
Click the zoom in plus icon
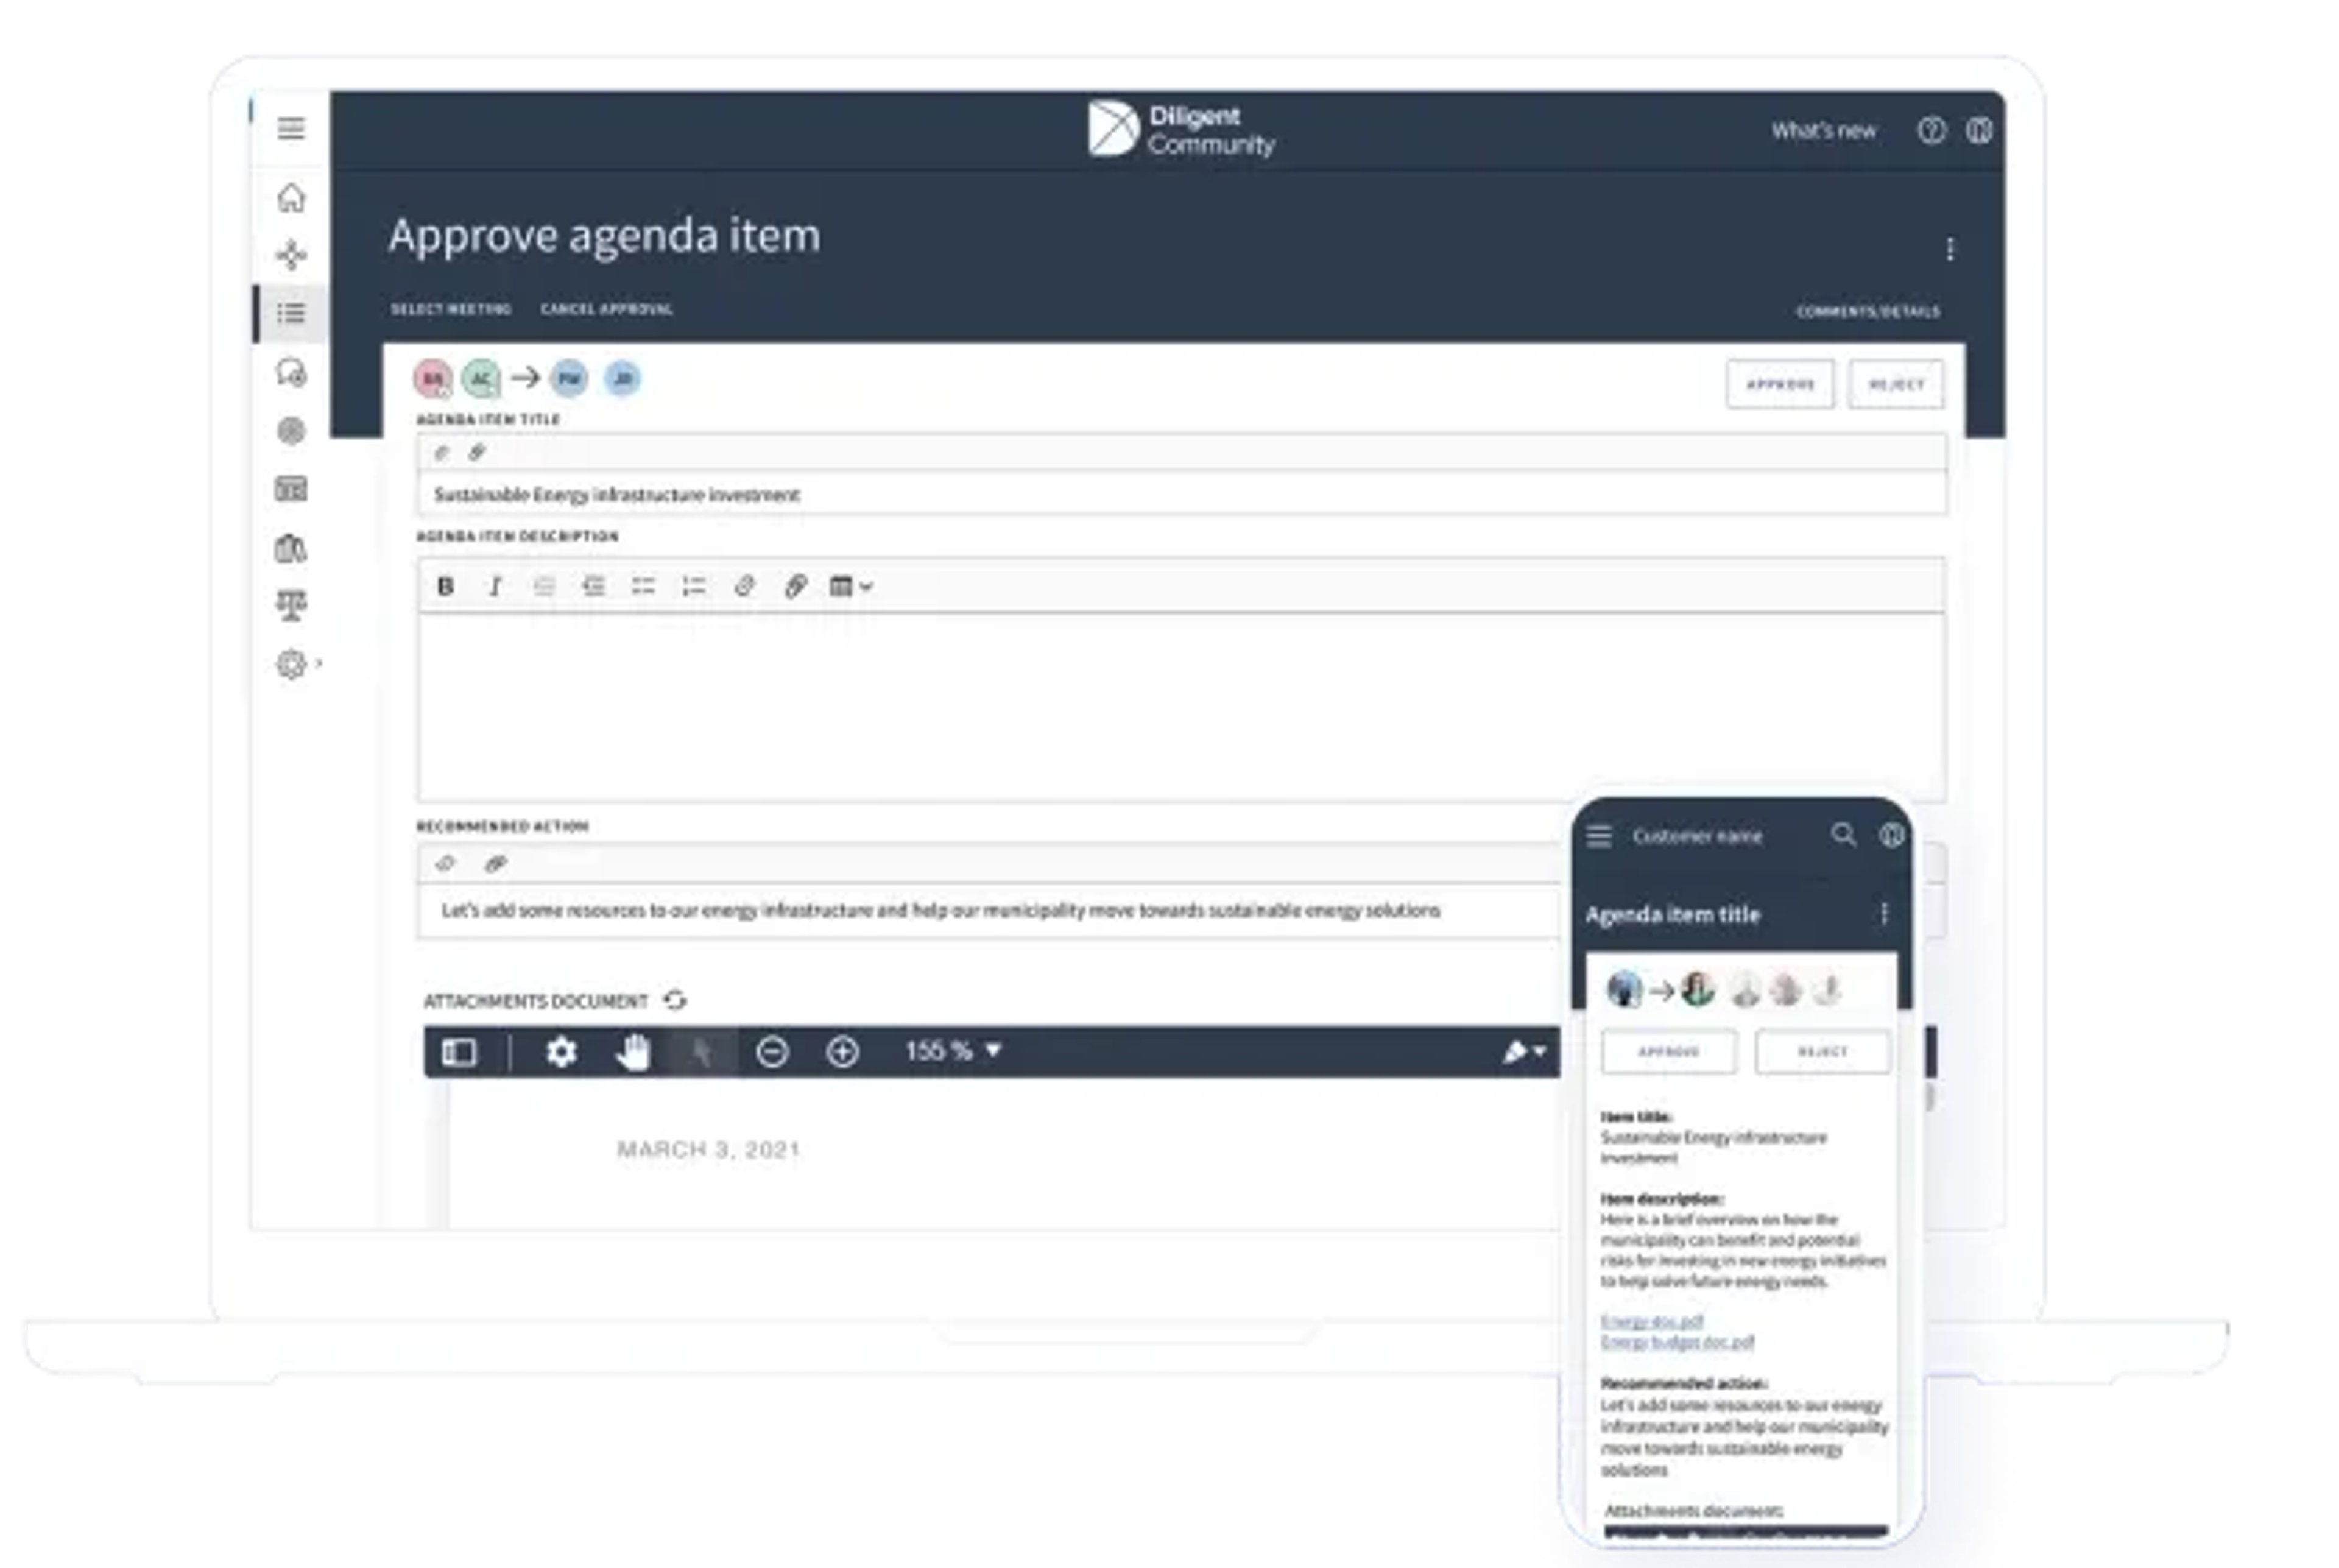pyautogui.click(x=842, y=1052)
